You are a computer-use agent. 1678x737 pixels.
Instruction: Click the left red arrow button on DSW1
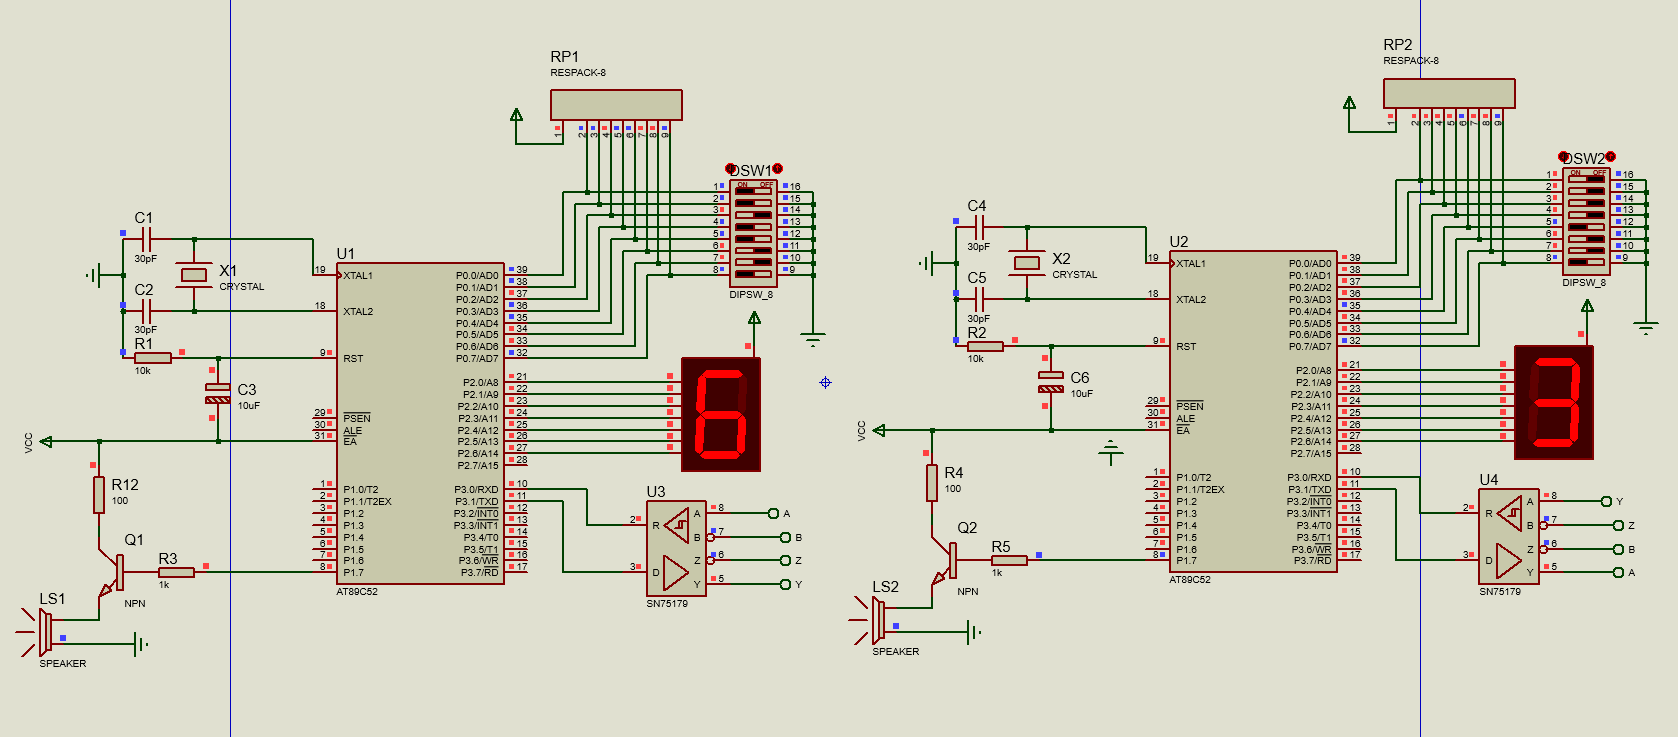(730, 169)
